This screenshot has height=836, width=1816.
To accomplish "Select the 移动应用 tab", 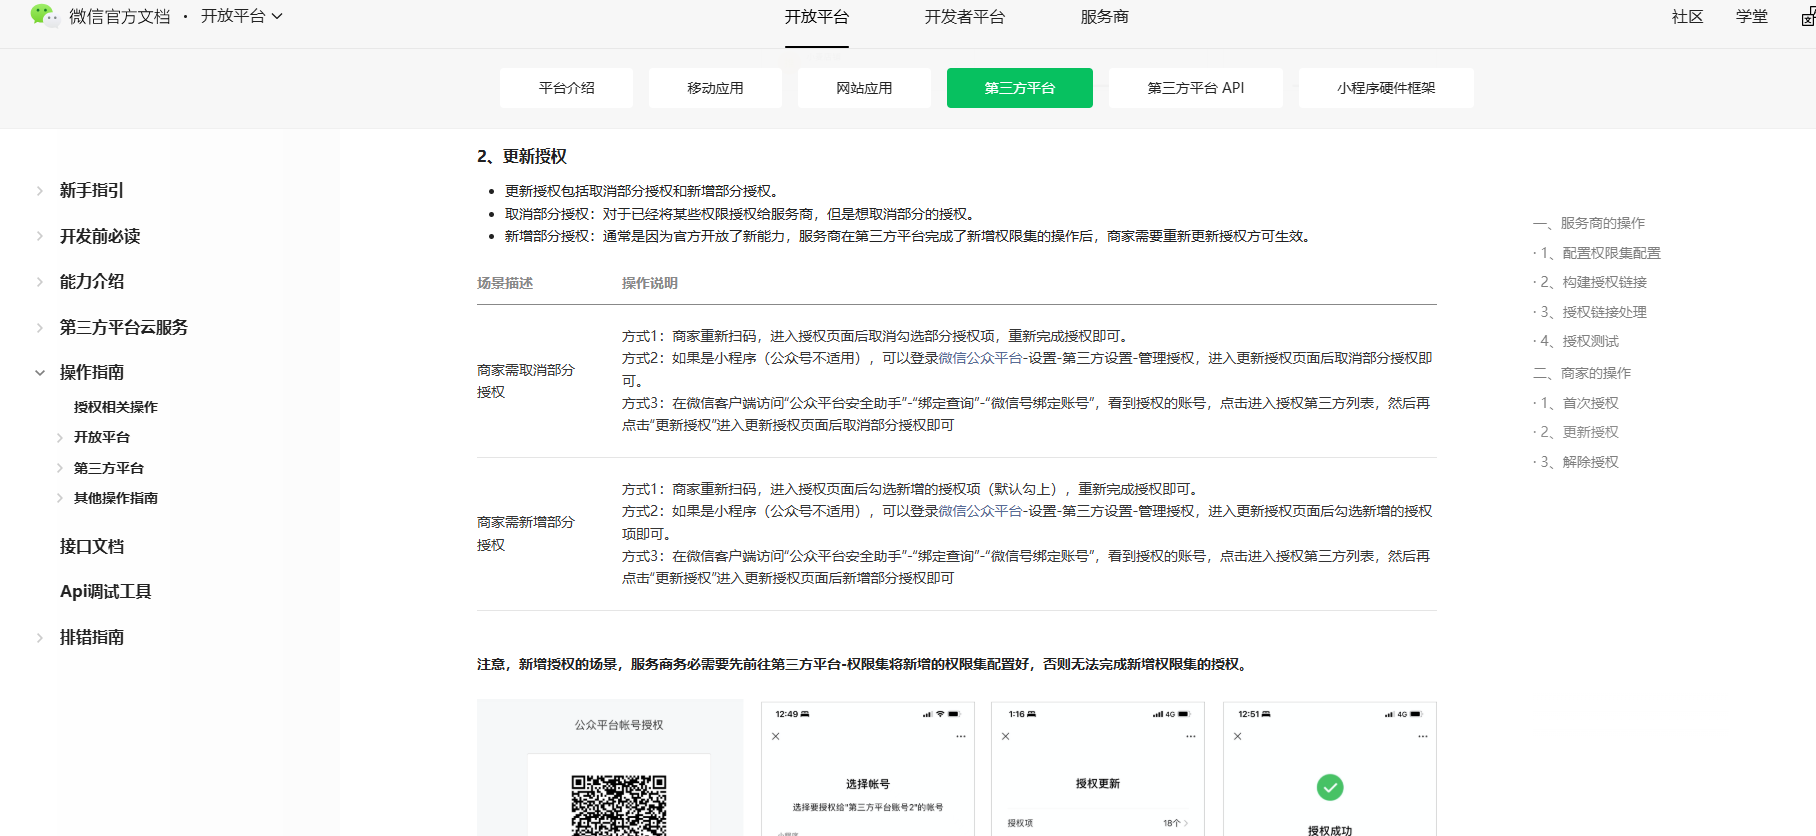I will tap(715, 88).
